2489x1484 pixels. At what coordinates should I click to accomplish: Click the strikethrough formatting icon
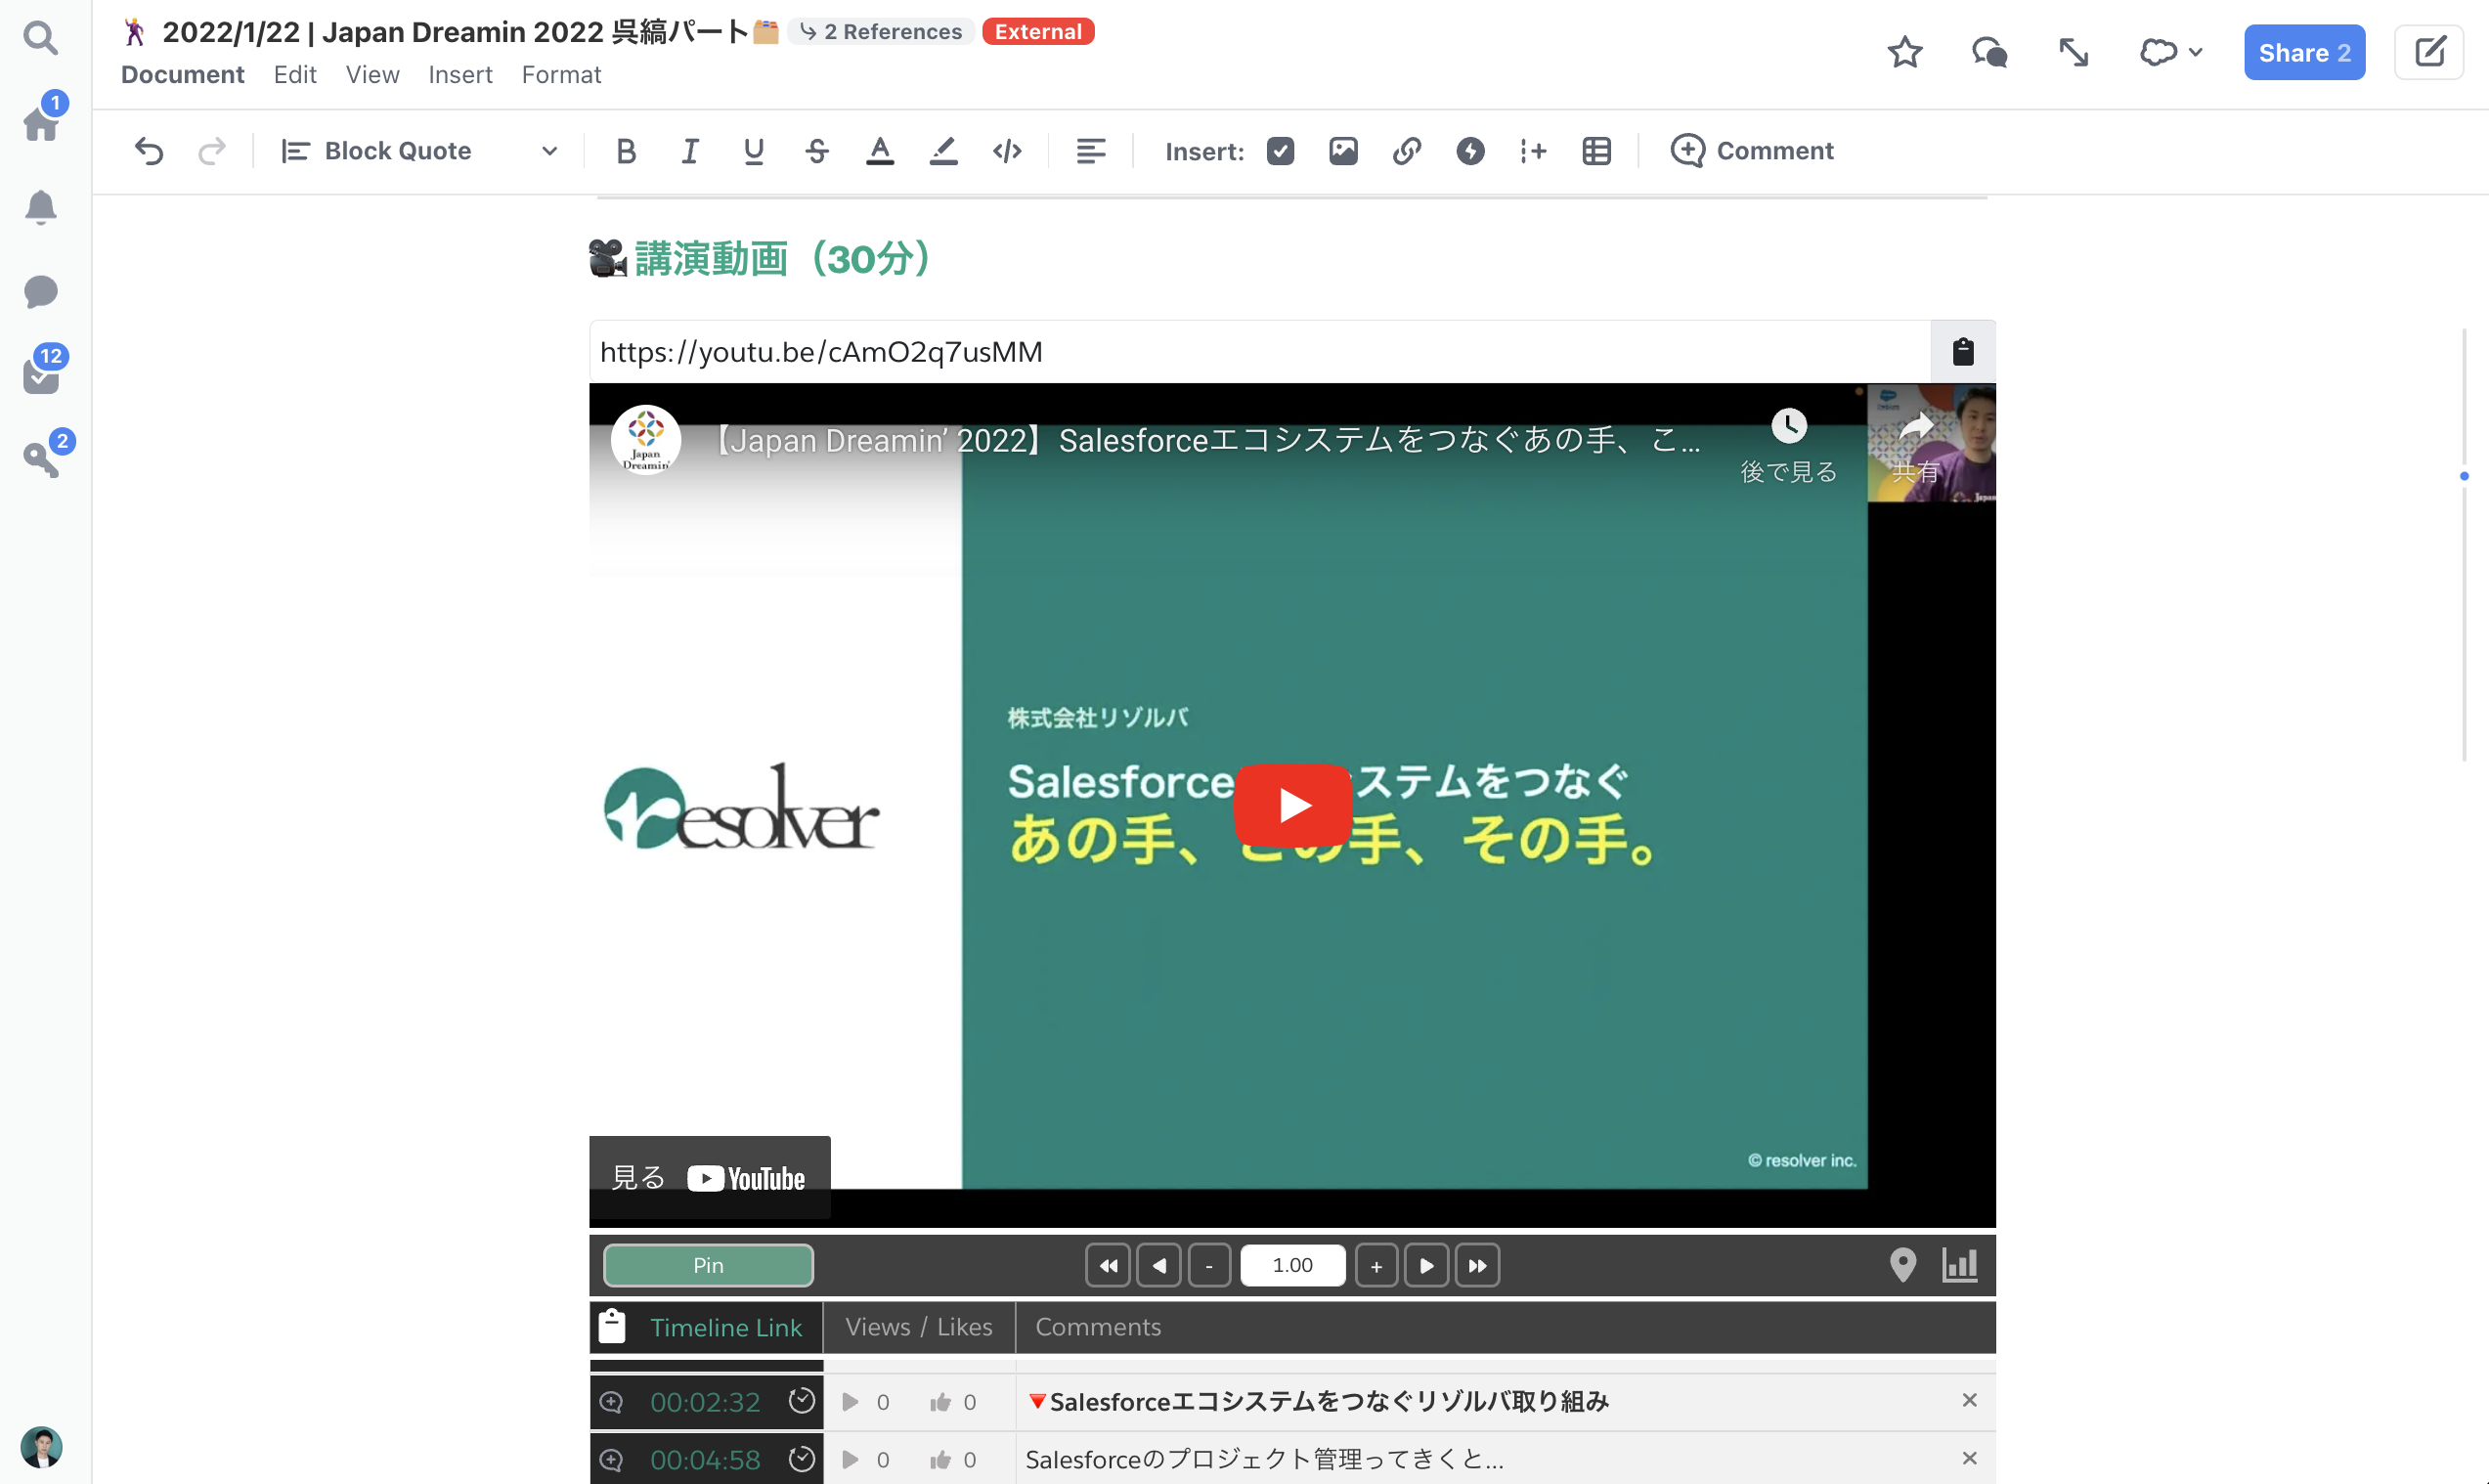(x=816, y=151)
